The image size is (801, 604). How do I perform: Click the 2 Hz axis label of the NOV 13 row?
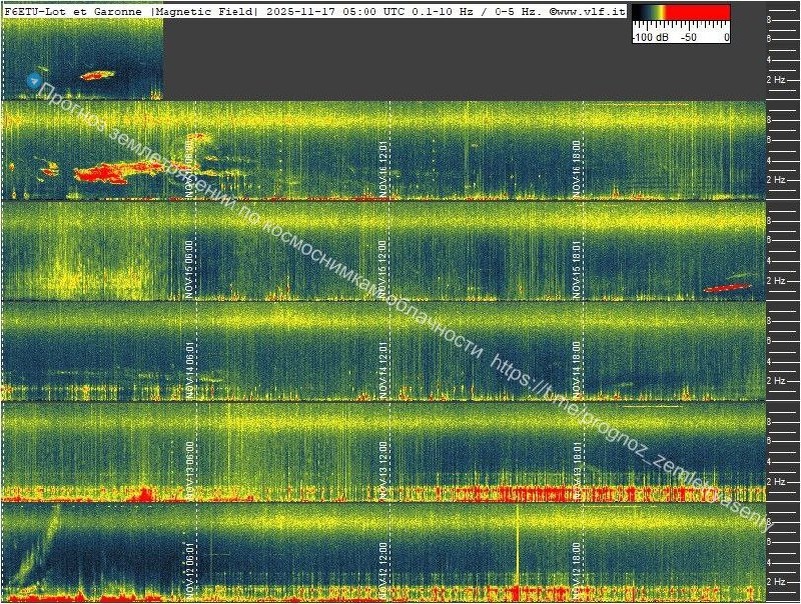775,481
